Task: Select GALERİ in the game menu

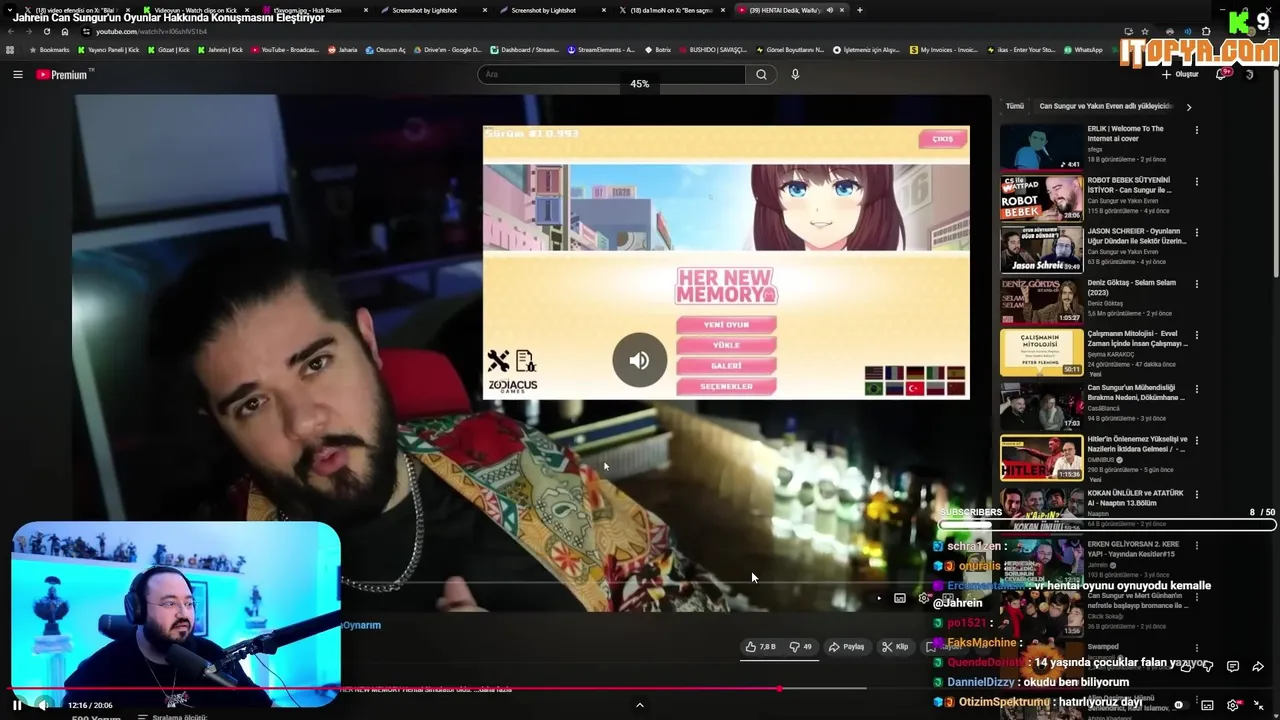Action: pyautogui.click(x=726, y=366)
